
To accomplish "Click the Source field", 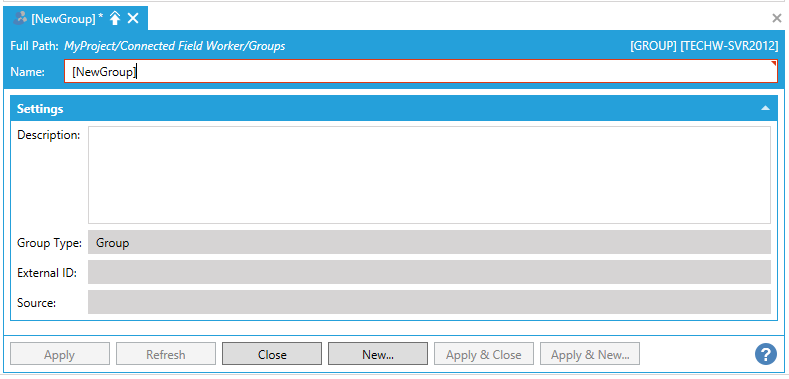I will pos(429,302).
